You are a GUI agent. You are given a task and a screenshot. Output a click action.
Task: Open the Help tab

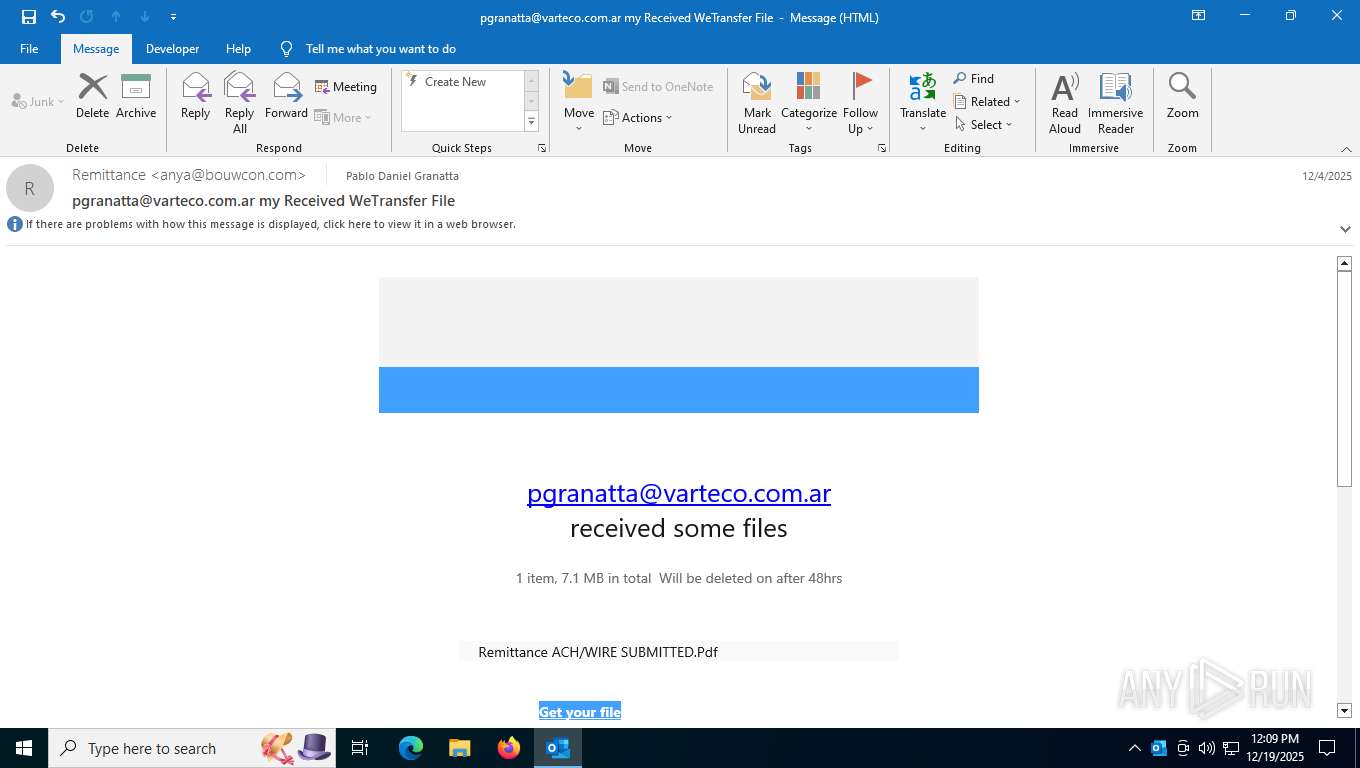(238, 48)
